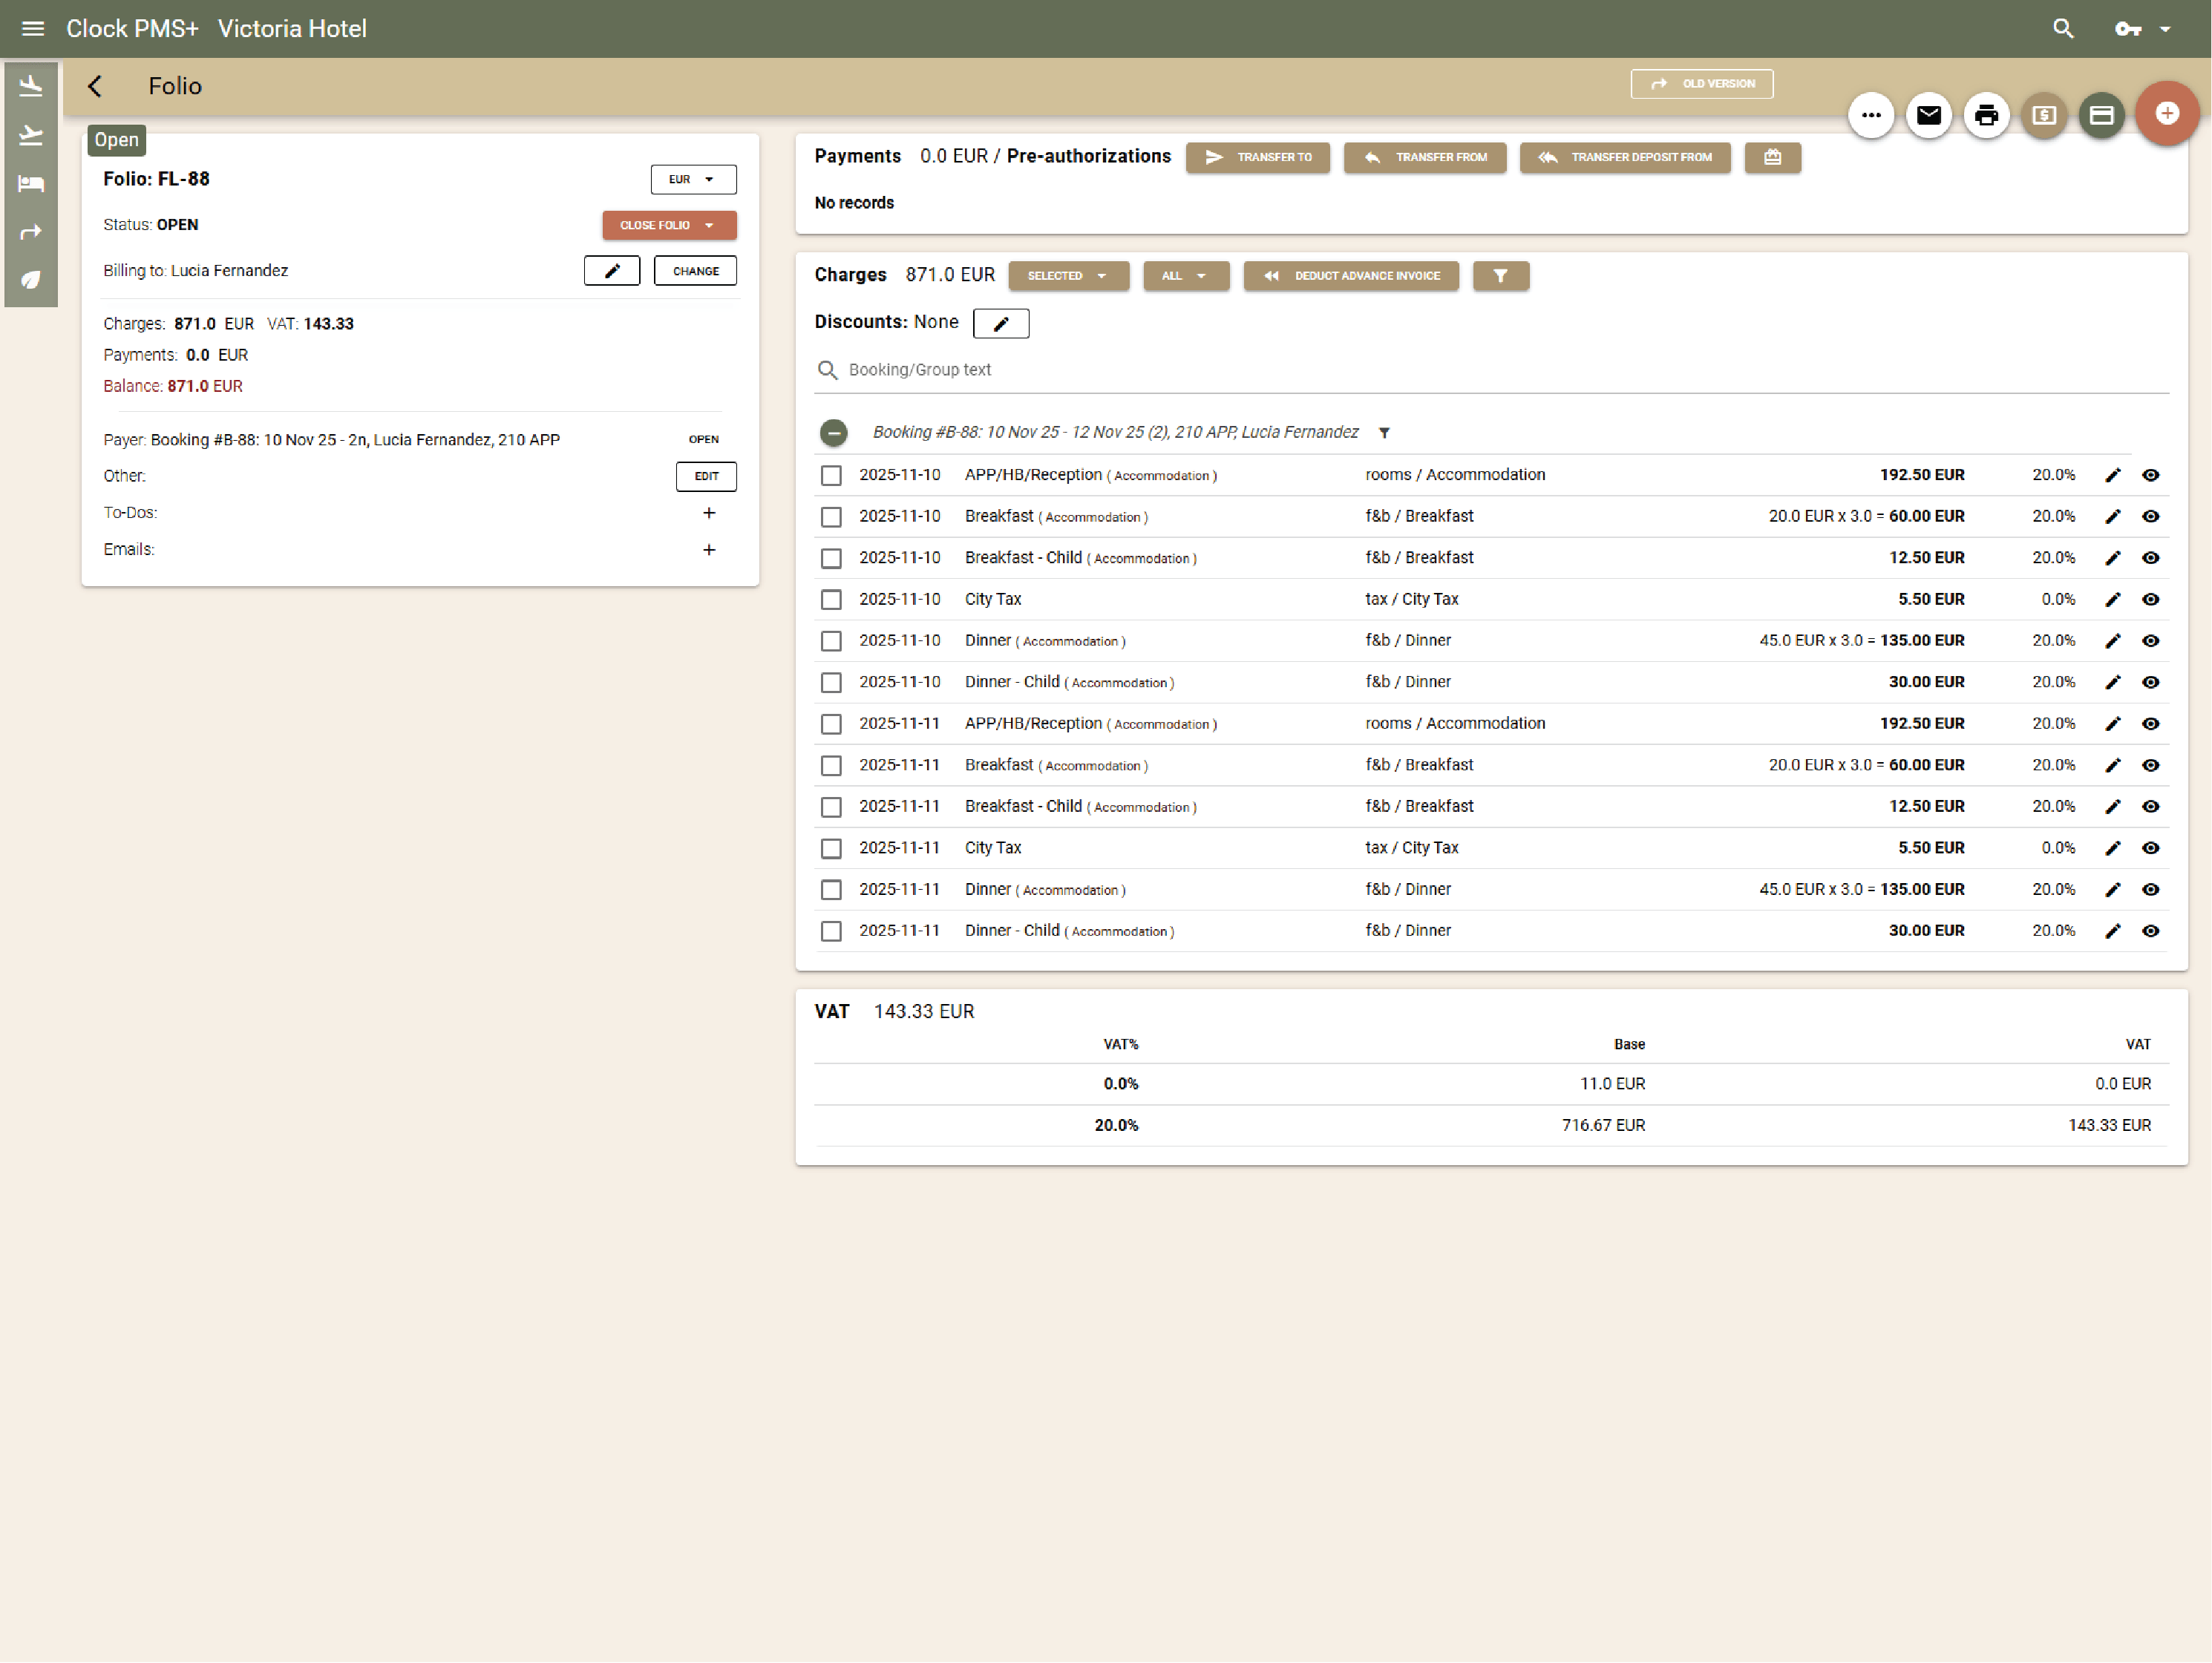Select the 2025-11-11 Dinner - Child charge checkbox
Screen dimensions: 2212x1663
point(831,931)
